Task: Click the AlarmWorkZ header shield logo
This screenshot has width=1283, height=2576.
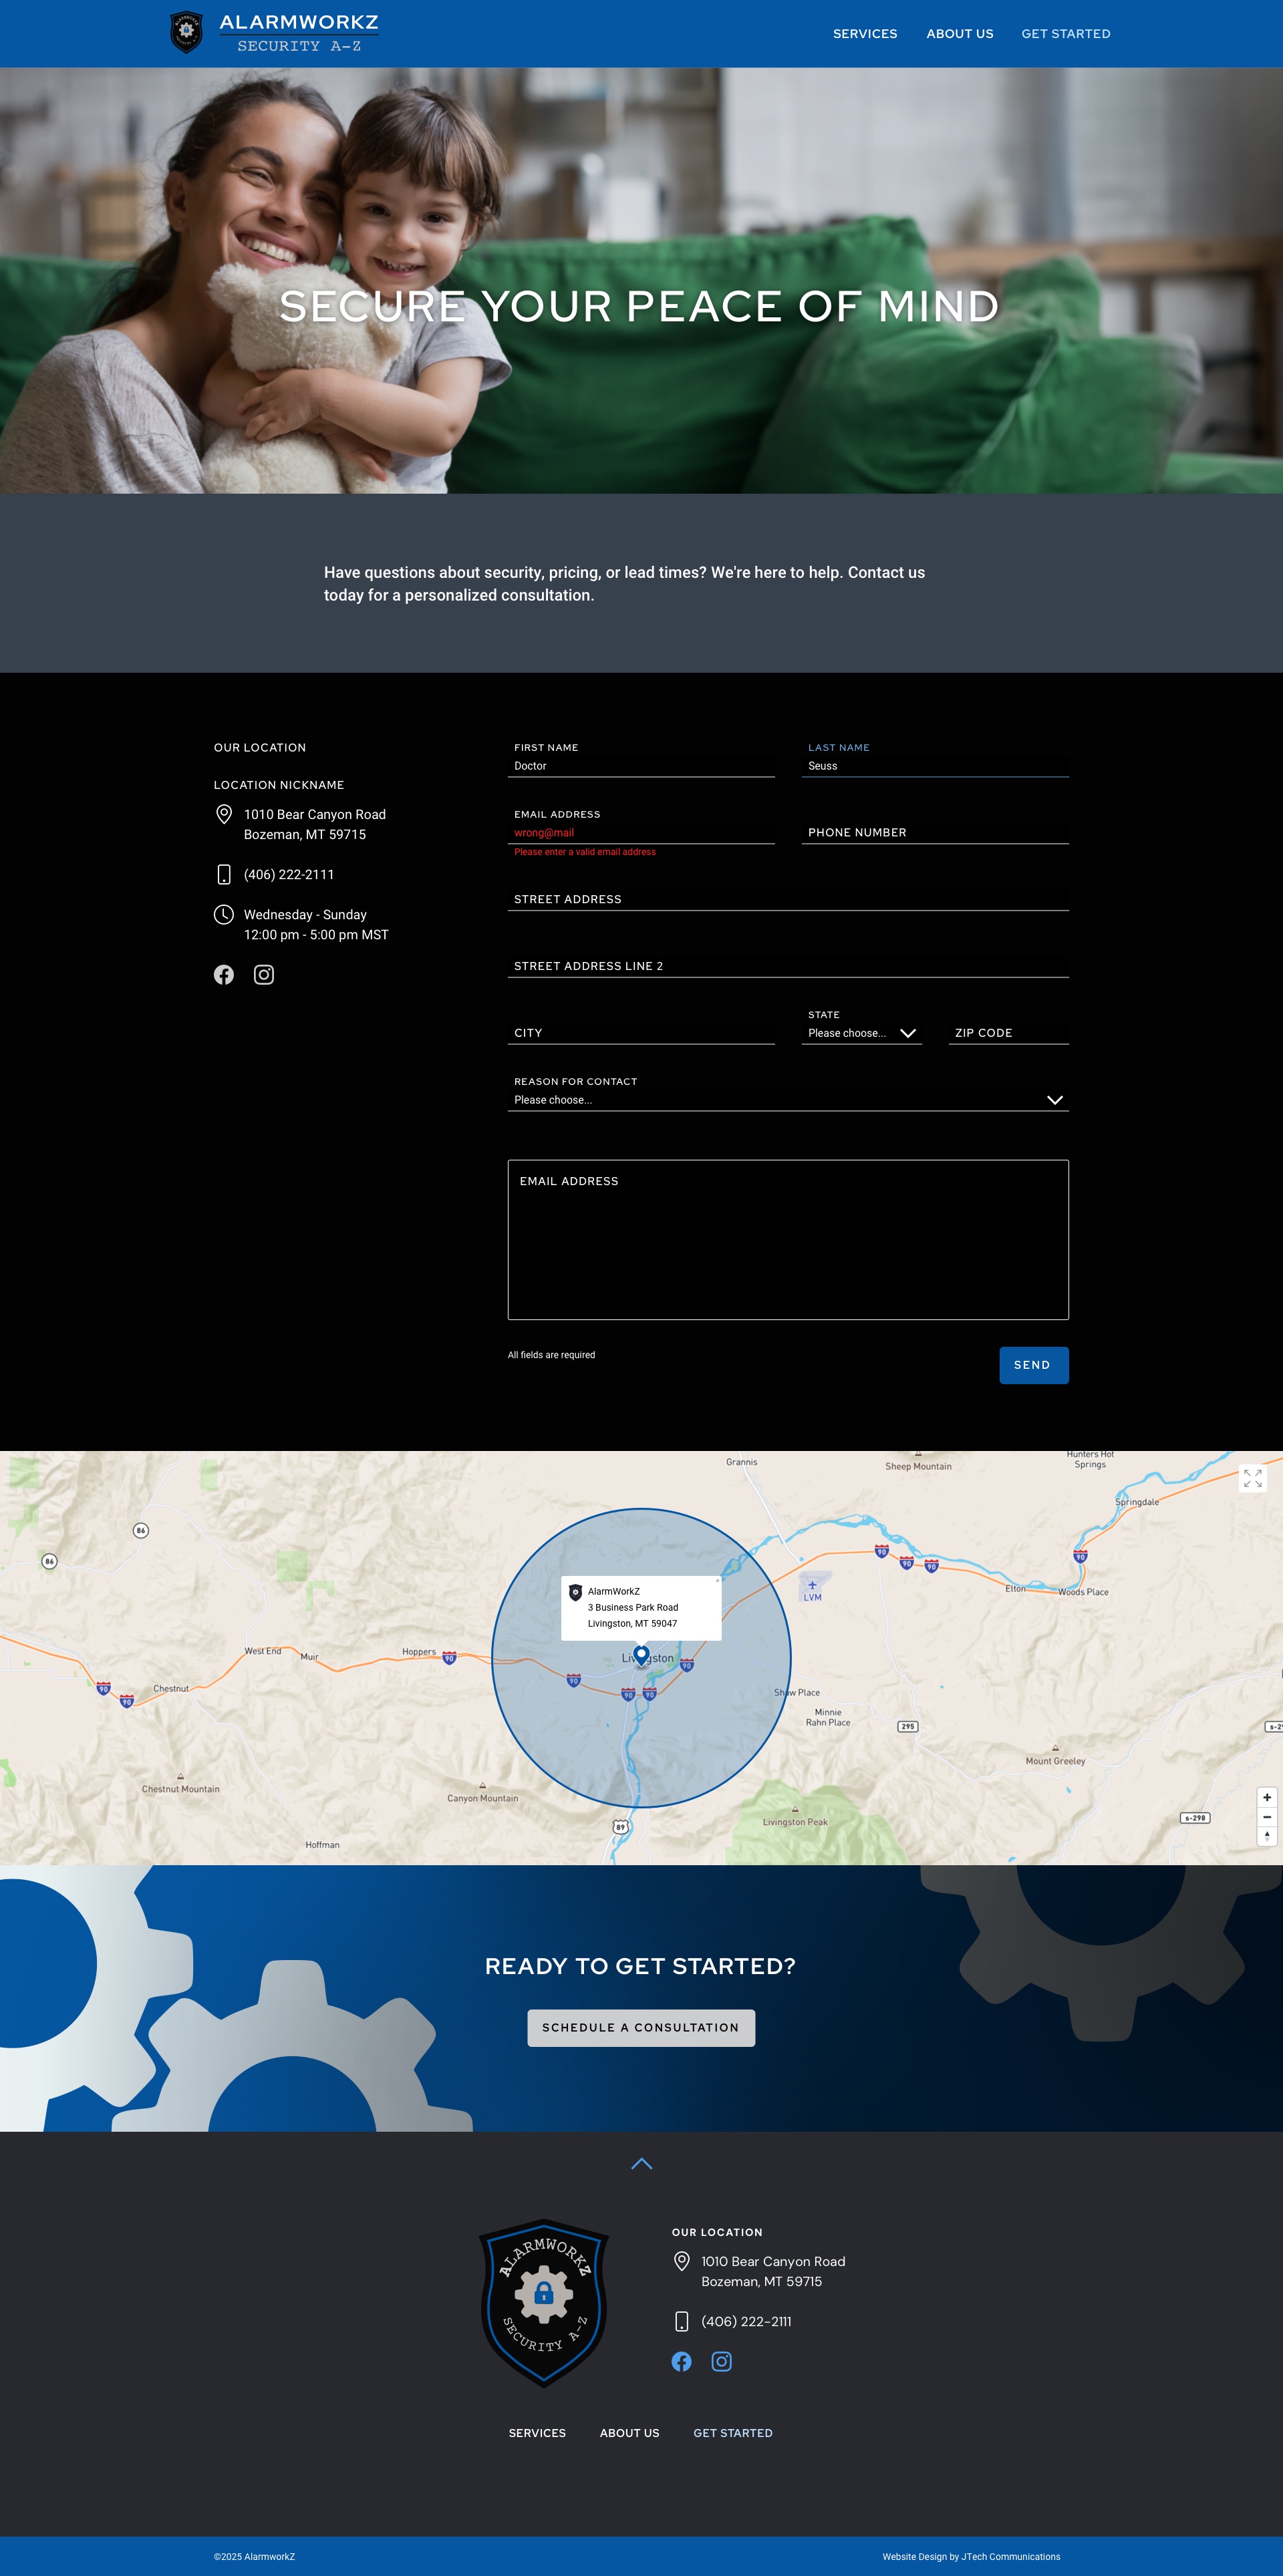Action: coord(187,32)
